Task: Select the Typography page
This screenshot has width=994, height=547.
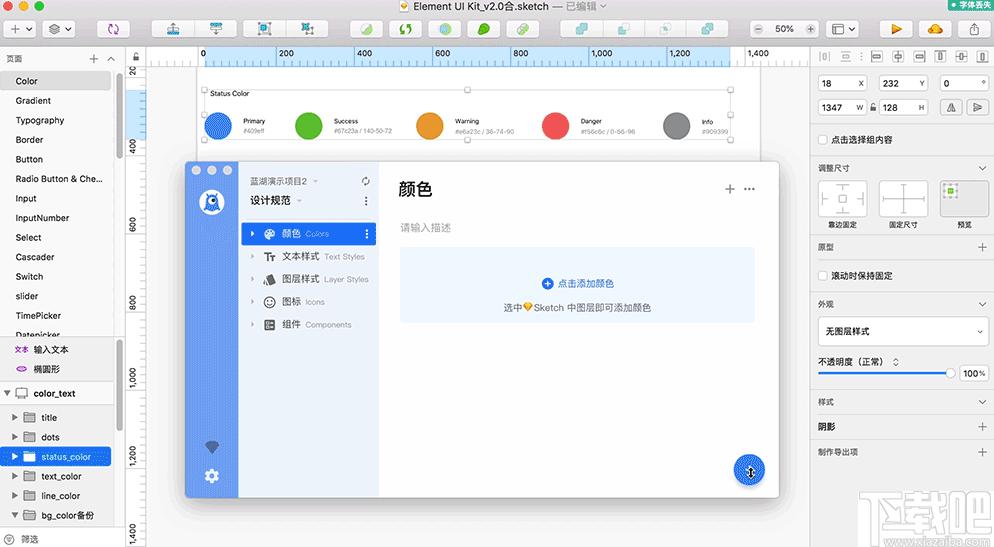Action: (x=40, y=120)
